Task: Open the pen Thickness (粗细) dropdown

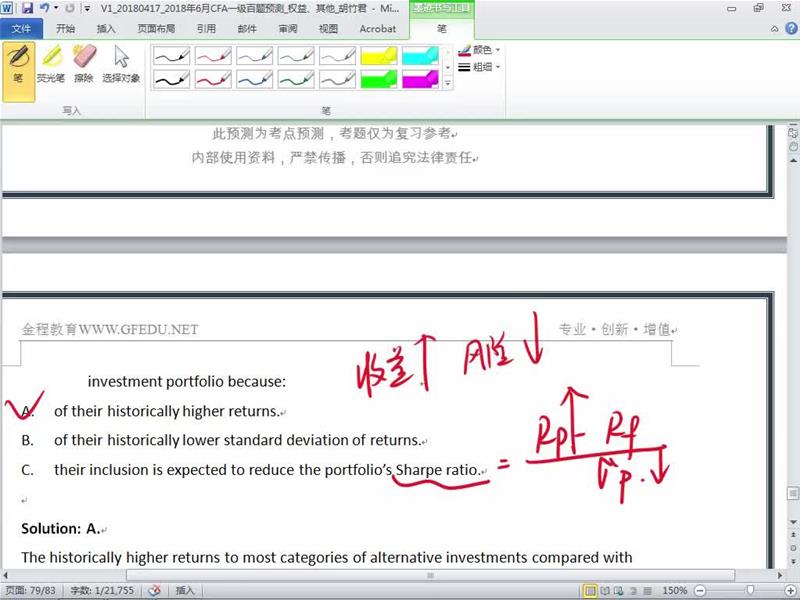Action: (x=480, y=67)
